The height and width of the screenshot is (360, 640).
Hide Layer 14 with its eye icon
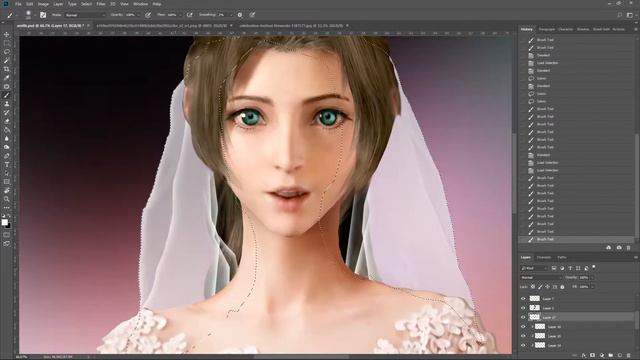(x=523, y=345)
